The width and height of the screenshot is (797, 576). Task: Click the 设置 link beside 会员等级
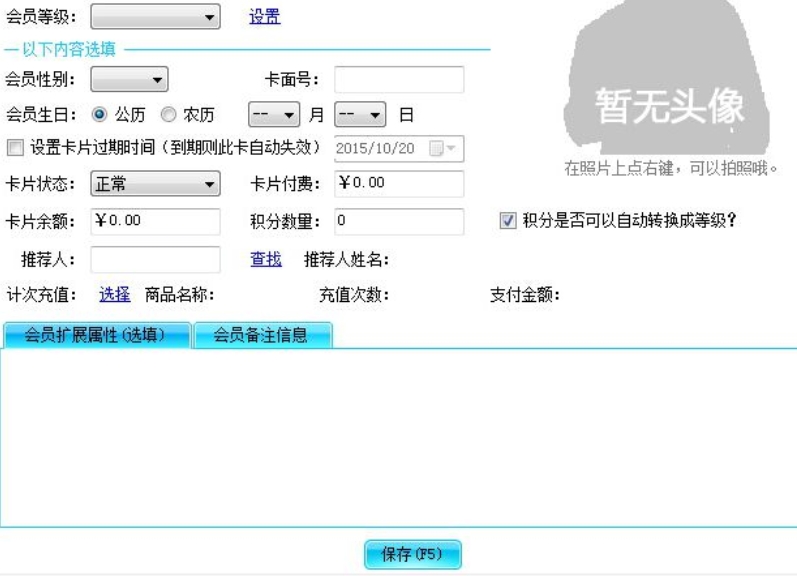264,17
